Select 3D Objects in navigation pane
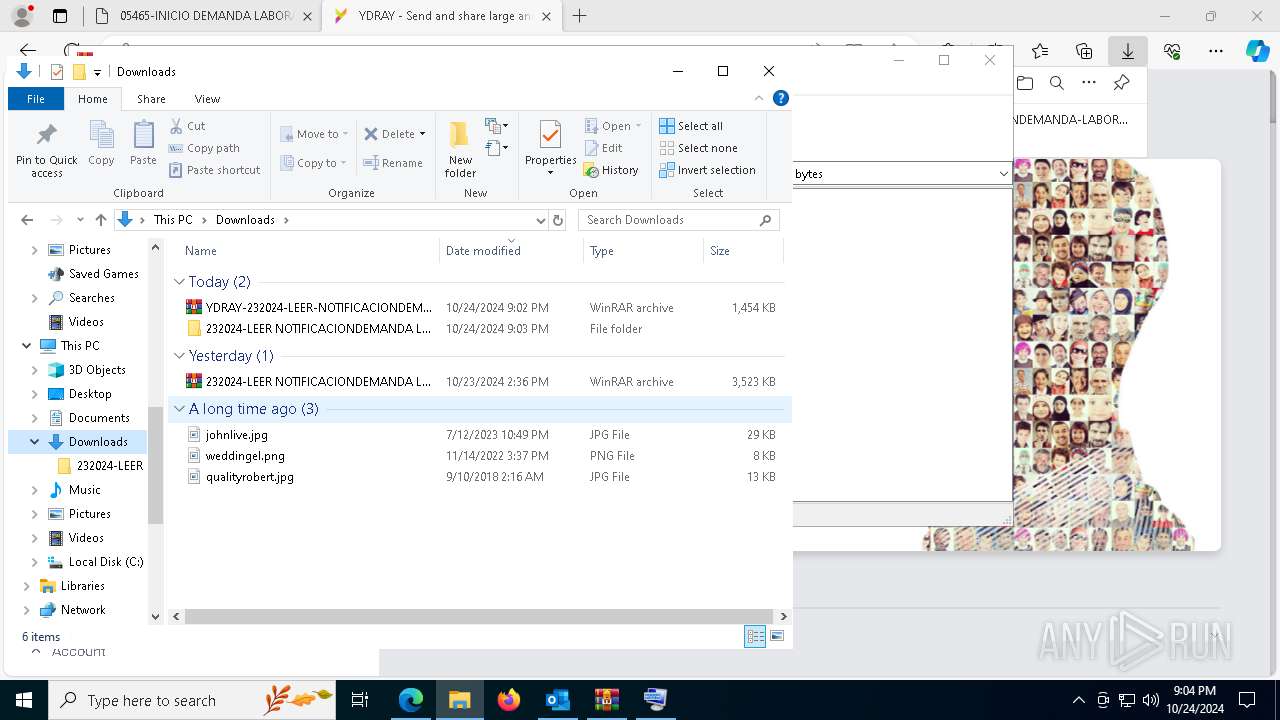 pyautogui.click(x=97, y=370)
